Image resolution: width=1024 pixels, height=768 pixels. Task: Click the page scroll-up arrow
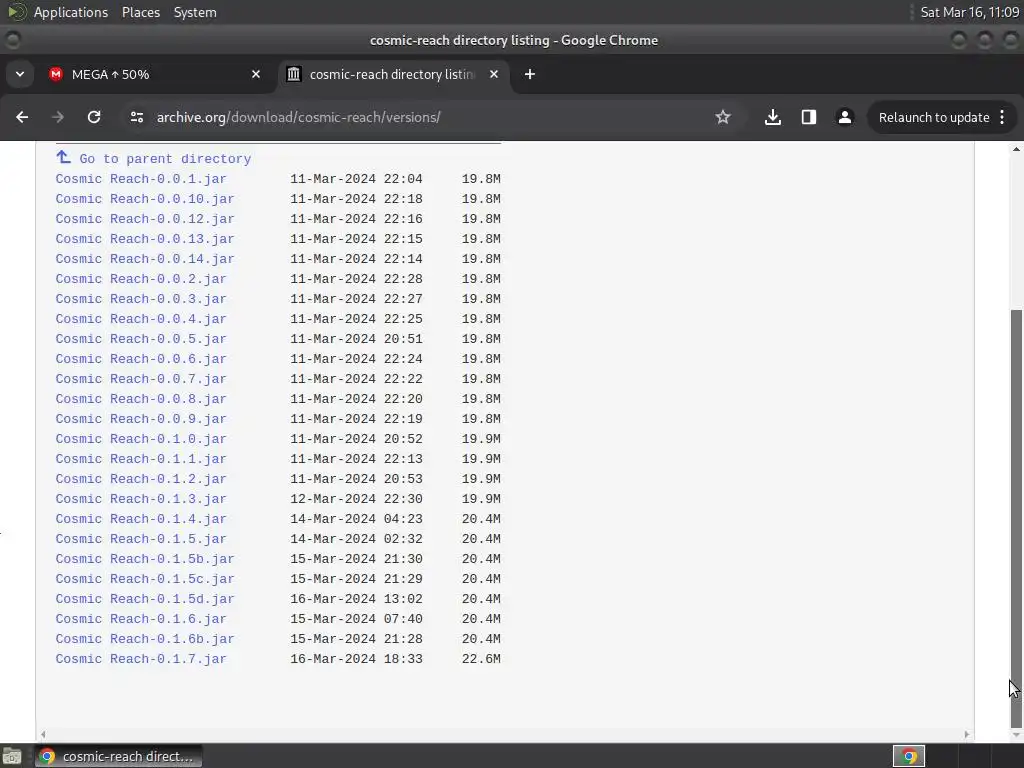[1016, 150]
